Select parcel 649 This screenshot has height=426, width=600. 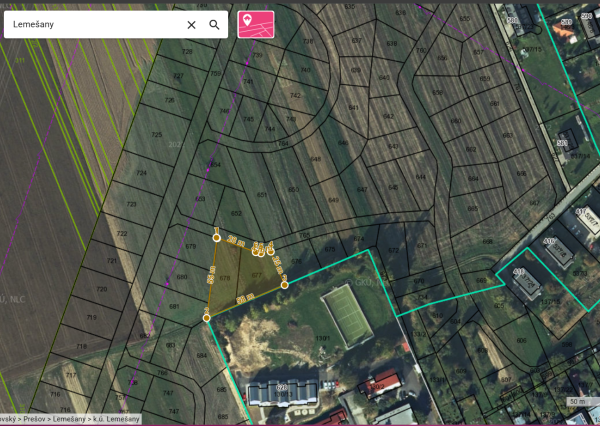point(333,200)
